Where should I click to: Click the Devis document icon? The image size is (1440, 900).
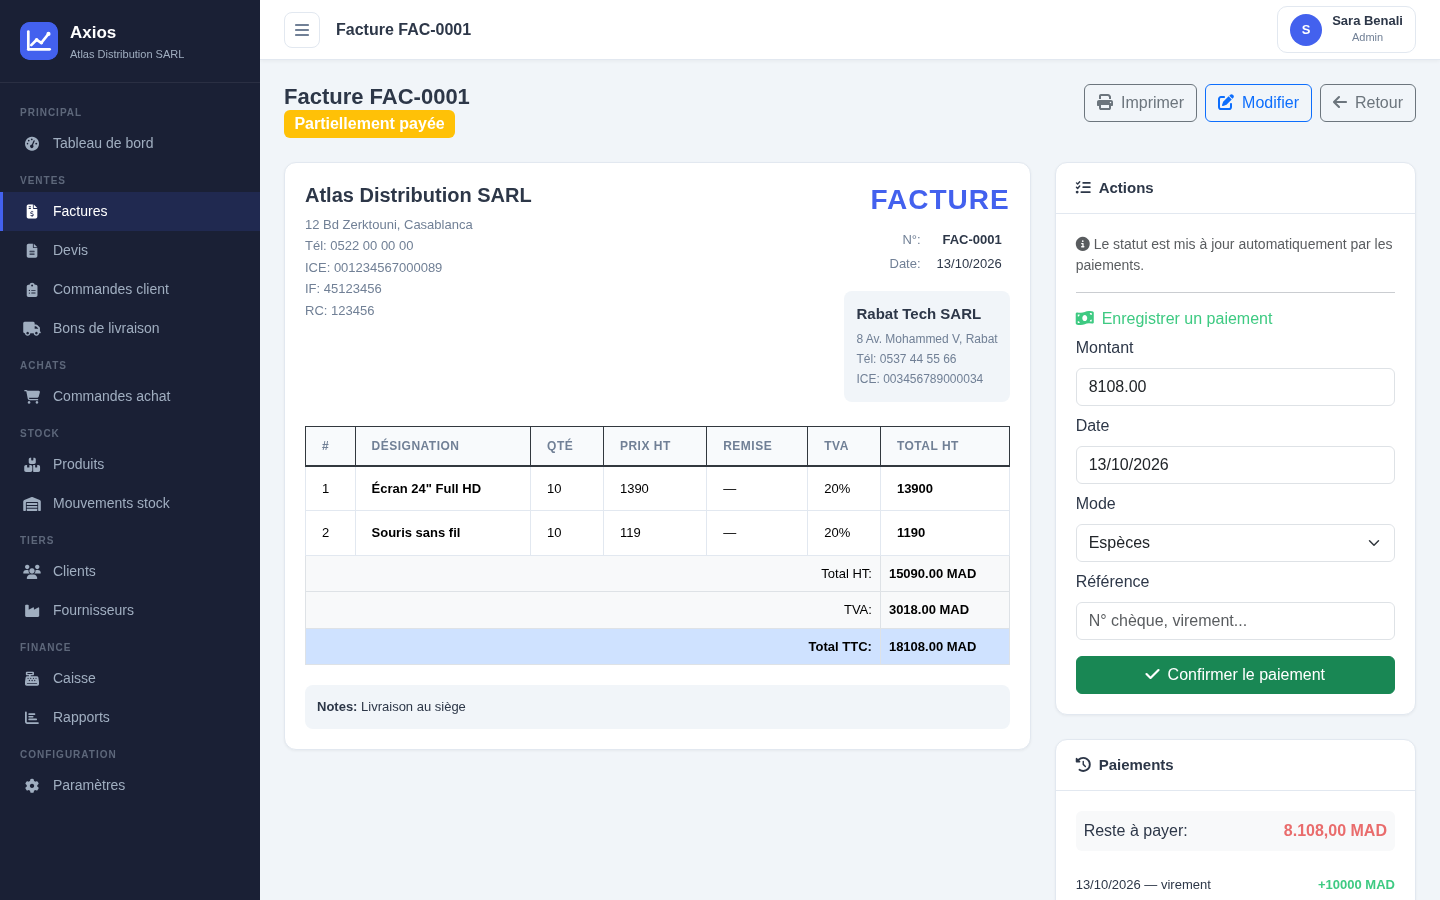pos(32,250)
